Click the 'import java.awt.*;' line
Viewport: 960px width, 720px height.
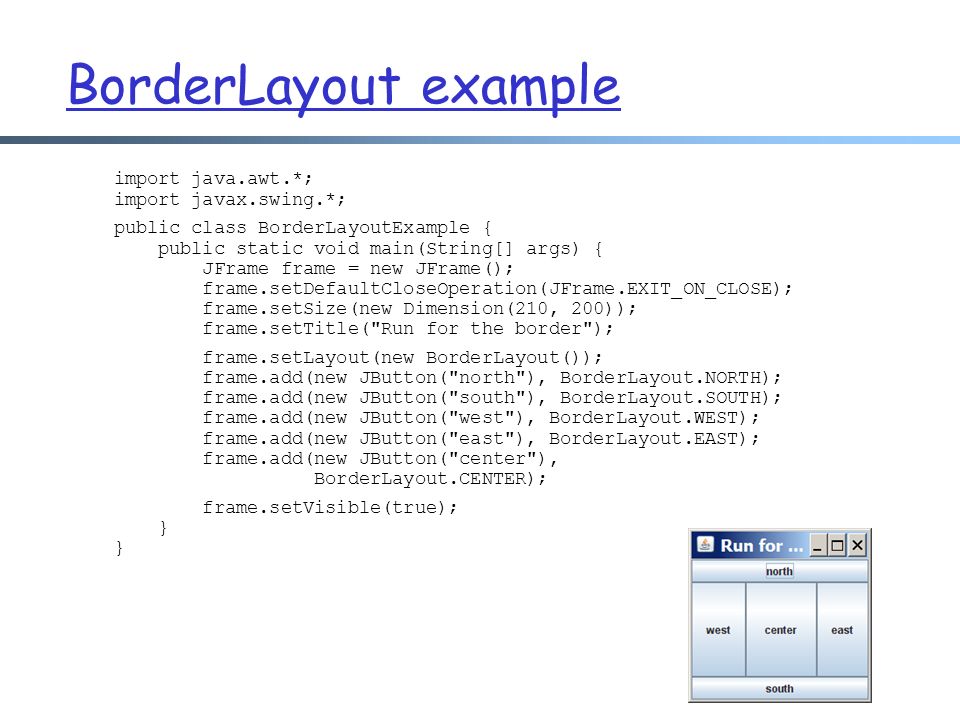(213, 178)
